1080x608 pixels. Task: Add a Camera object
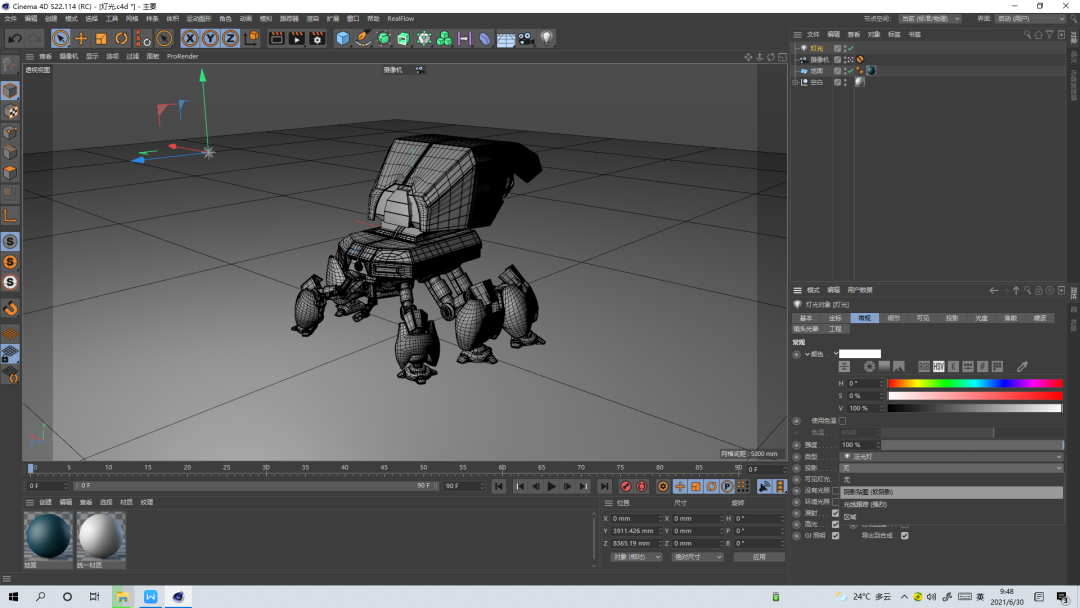tap(526, 39)
